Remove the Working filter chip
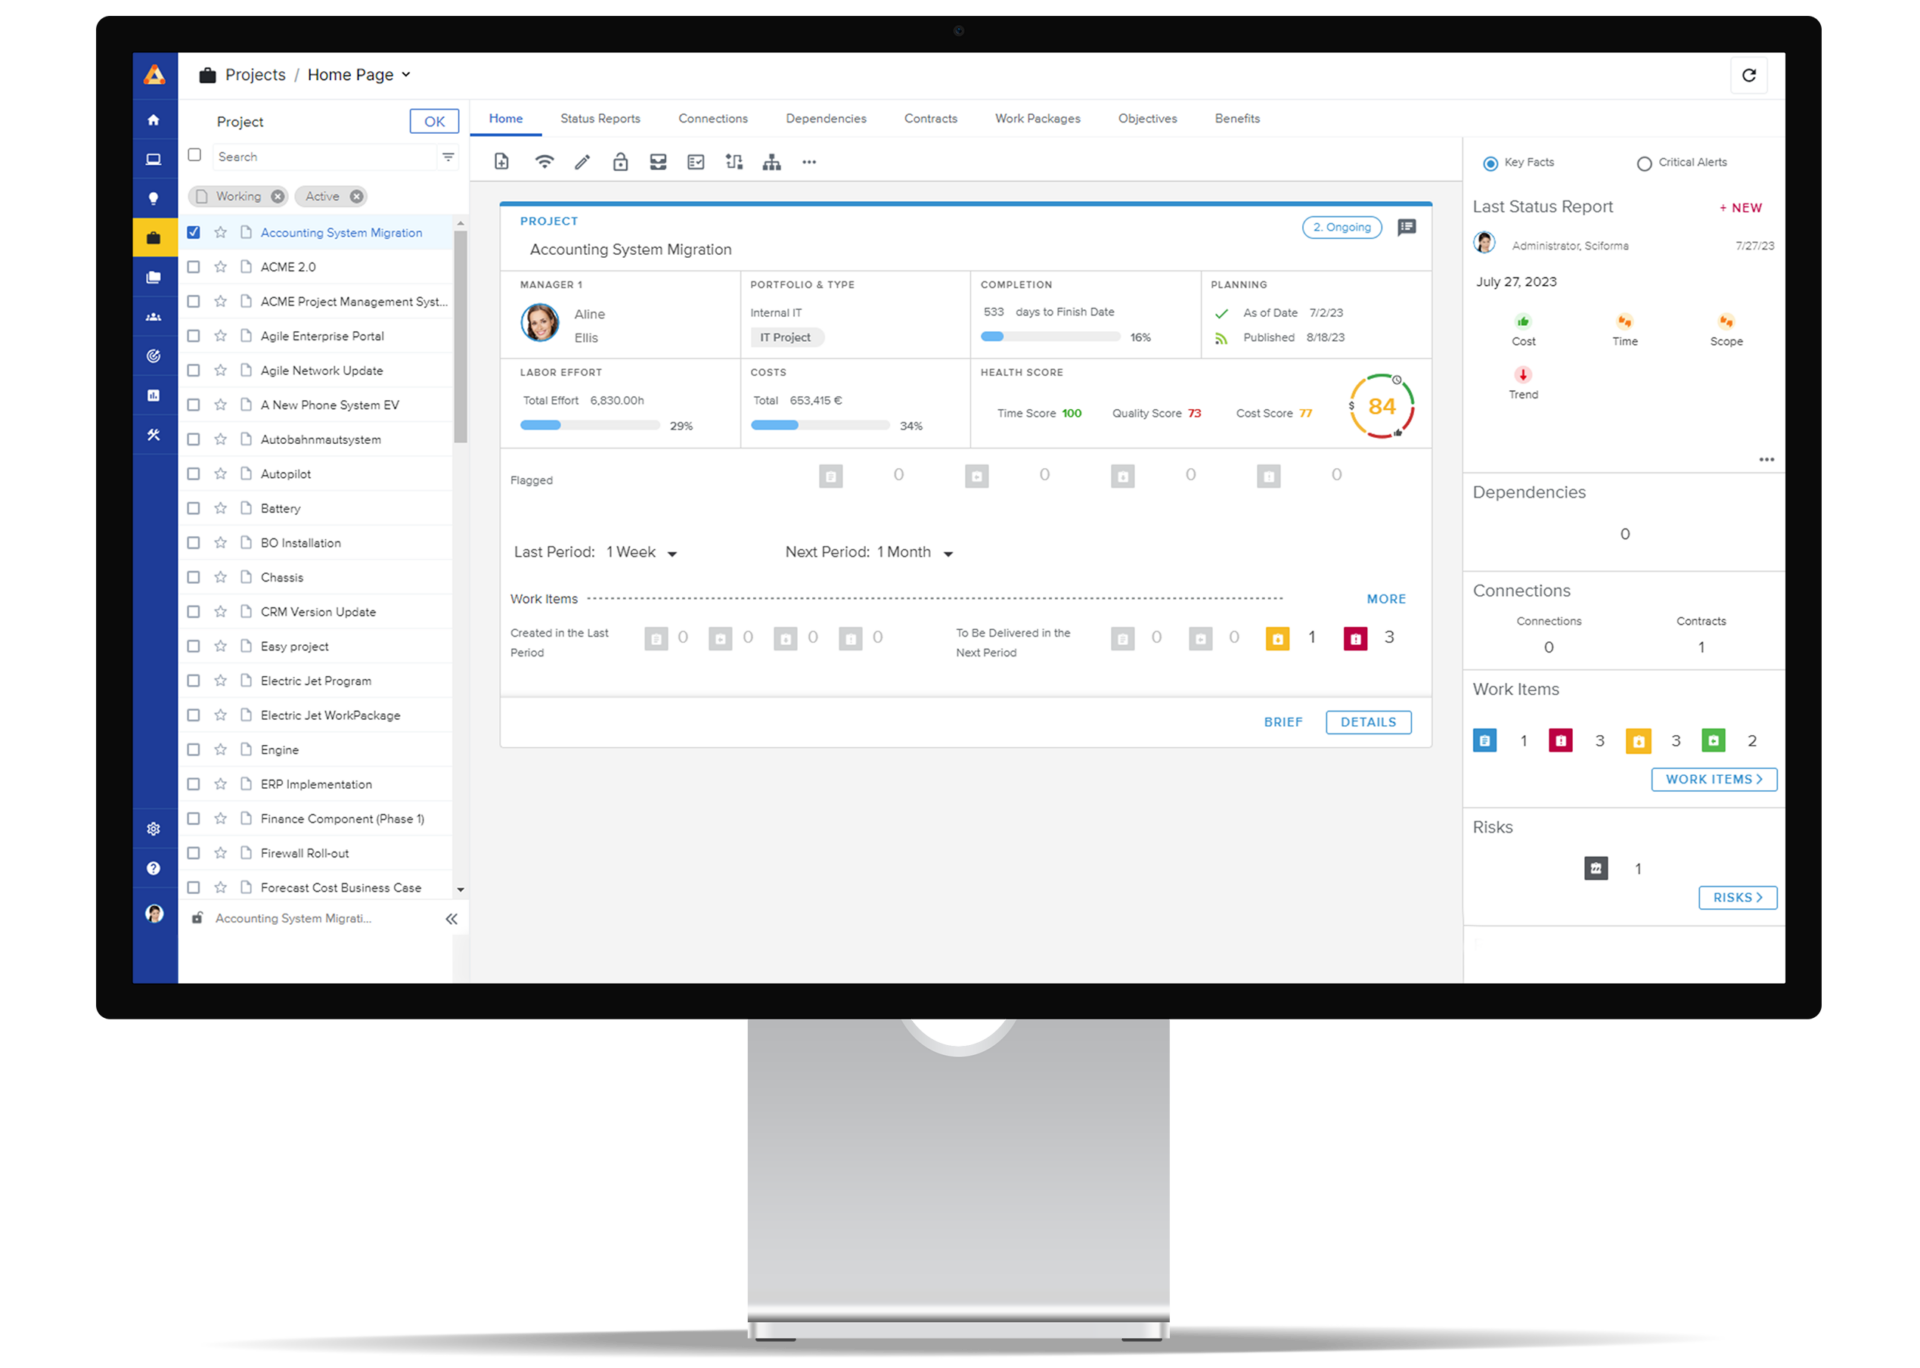1920x1368 pixels. (x=278, y=197)
